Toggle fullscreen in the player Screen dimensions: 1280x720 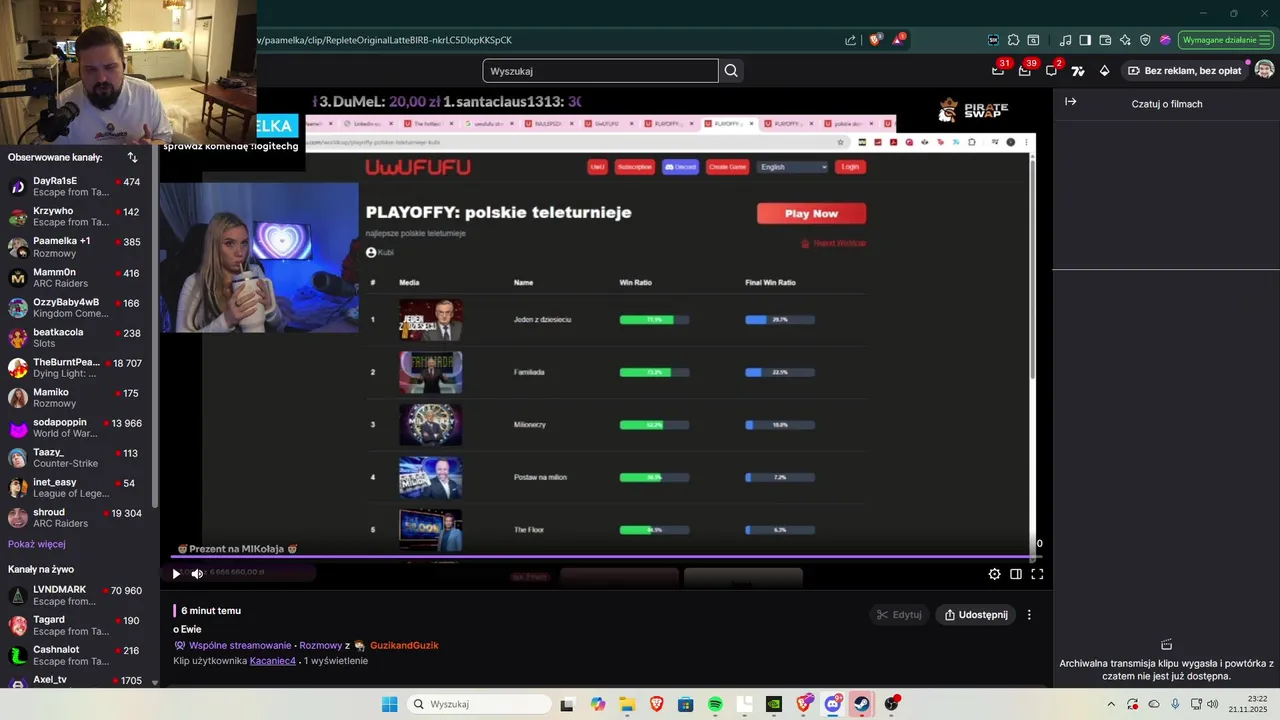(x=1037, y=574)
